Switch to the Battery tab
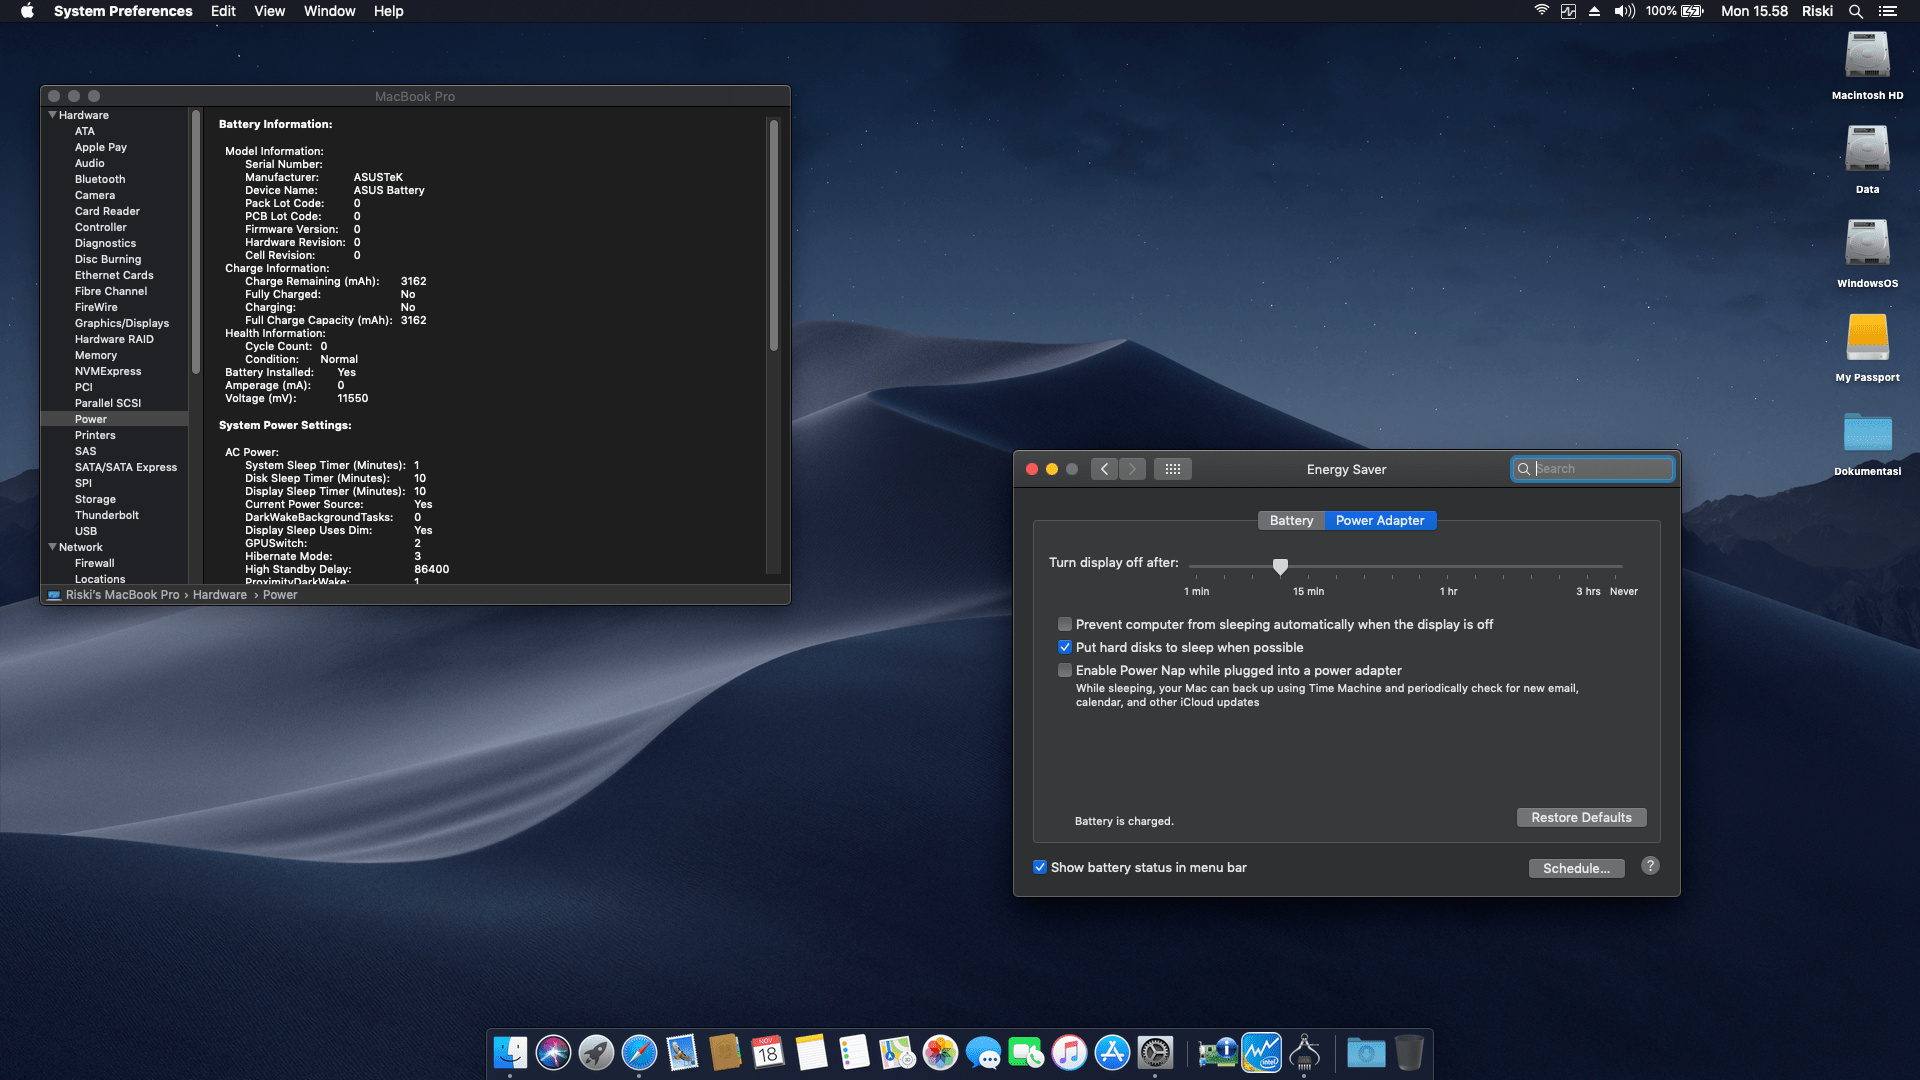Screen dimensions: 1920x1080 point(1291,520)
